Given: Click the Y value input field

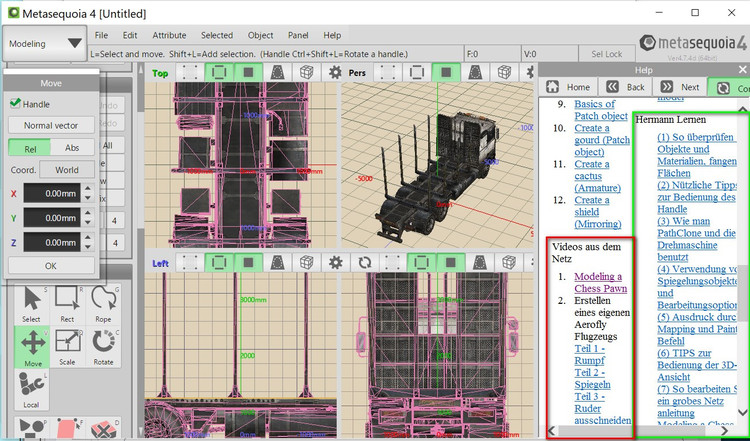Looking at the screenshot, I should [x=50, y=218].
